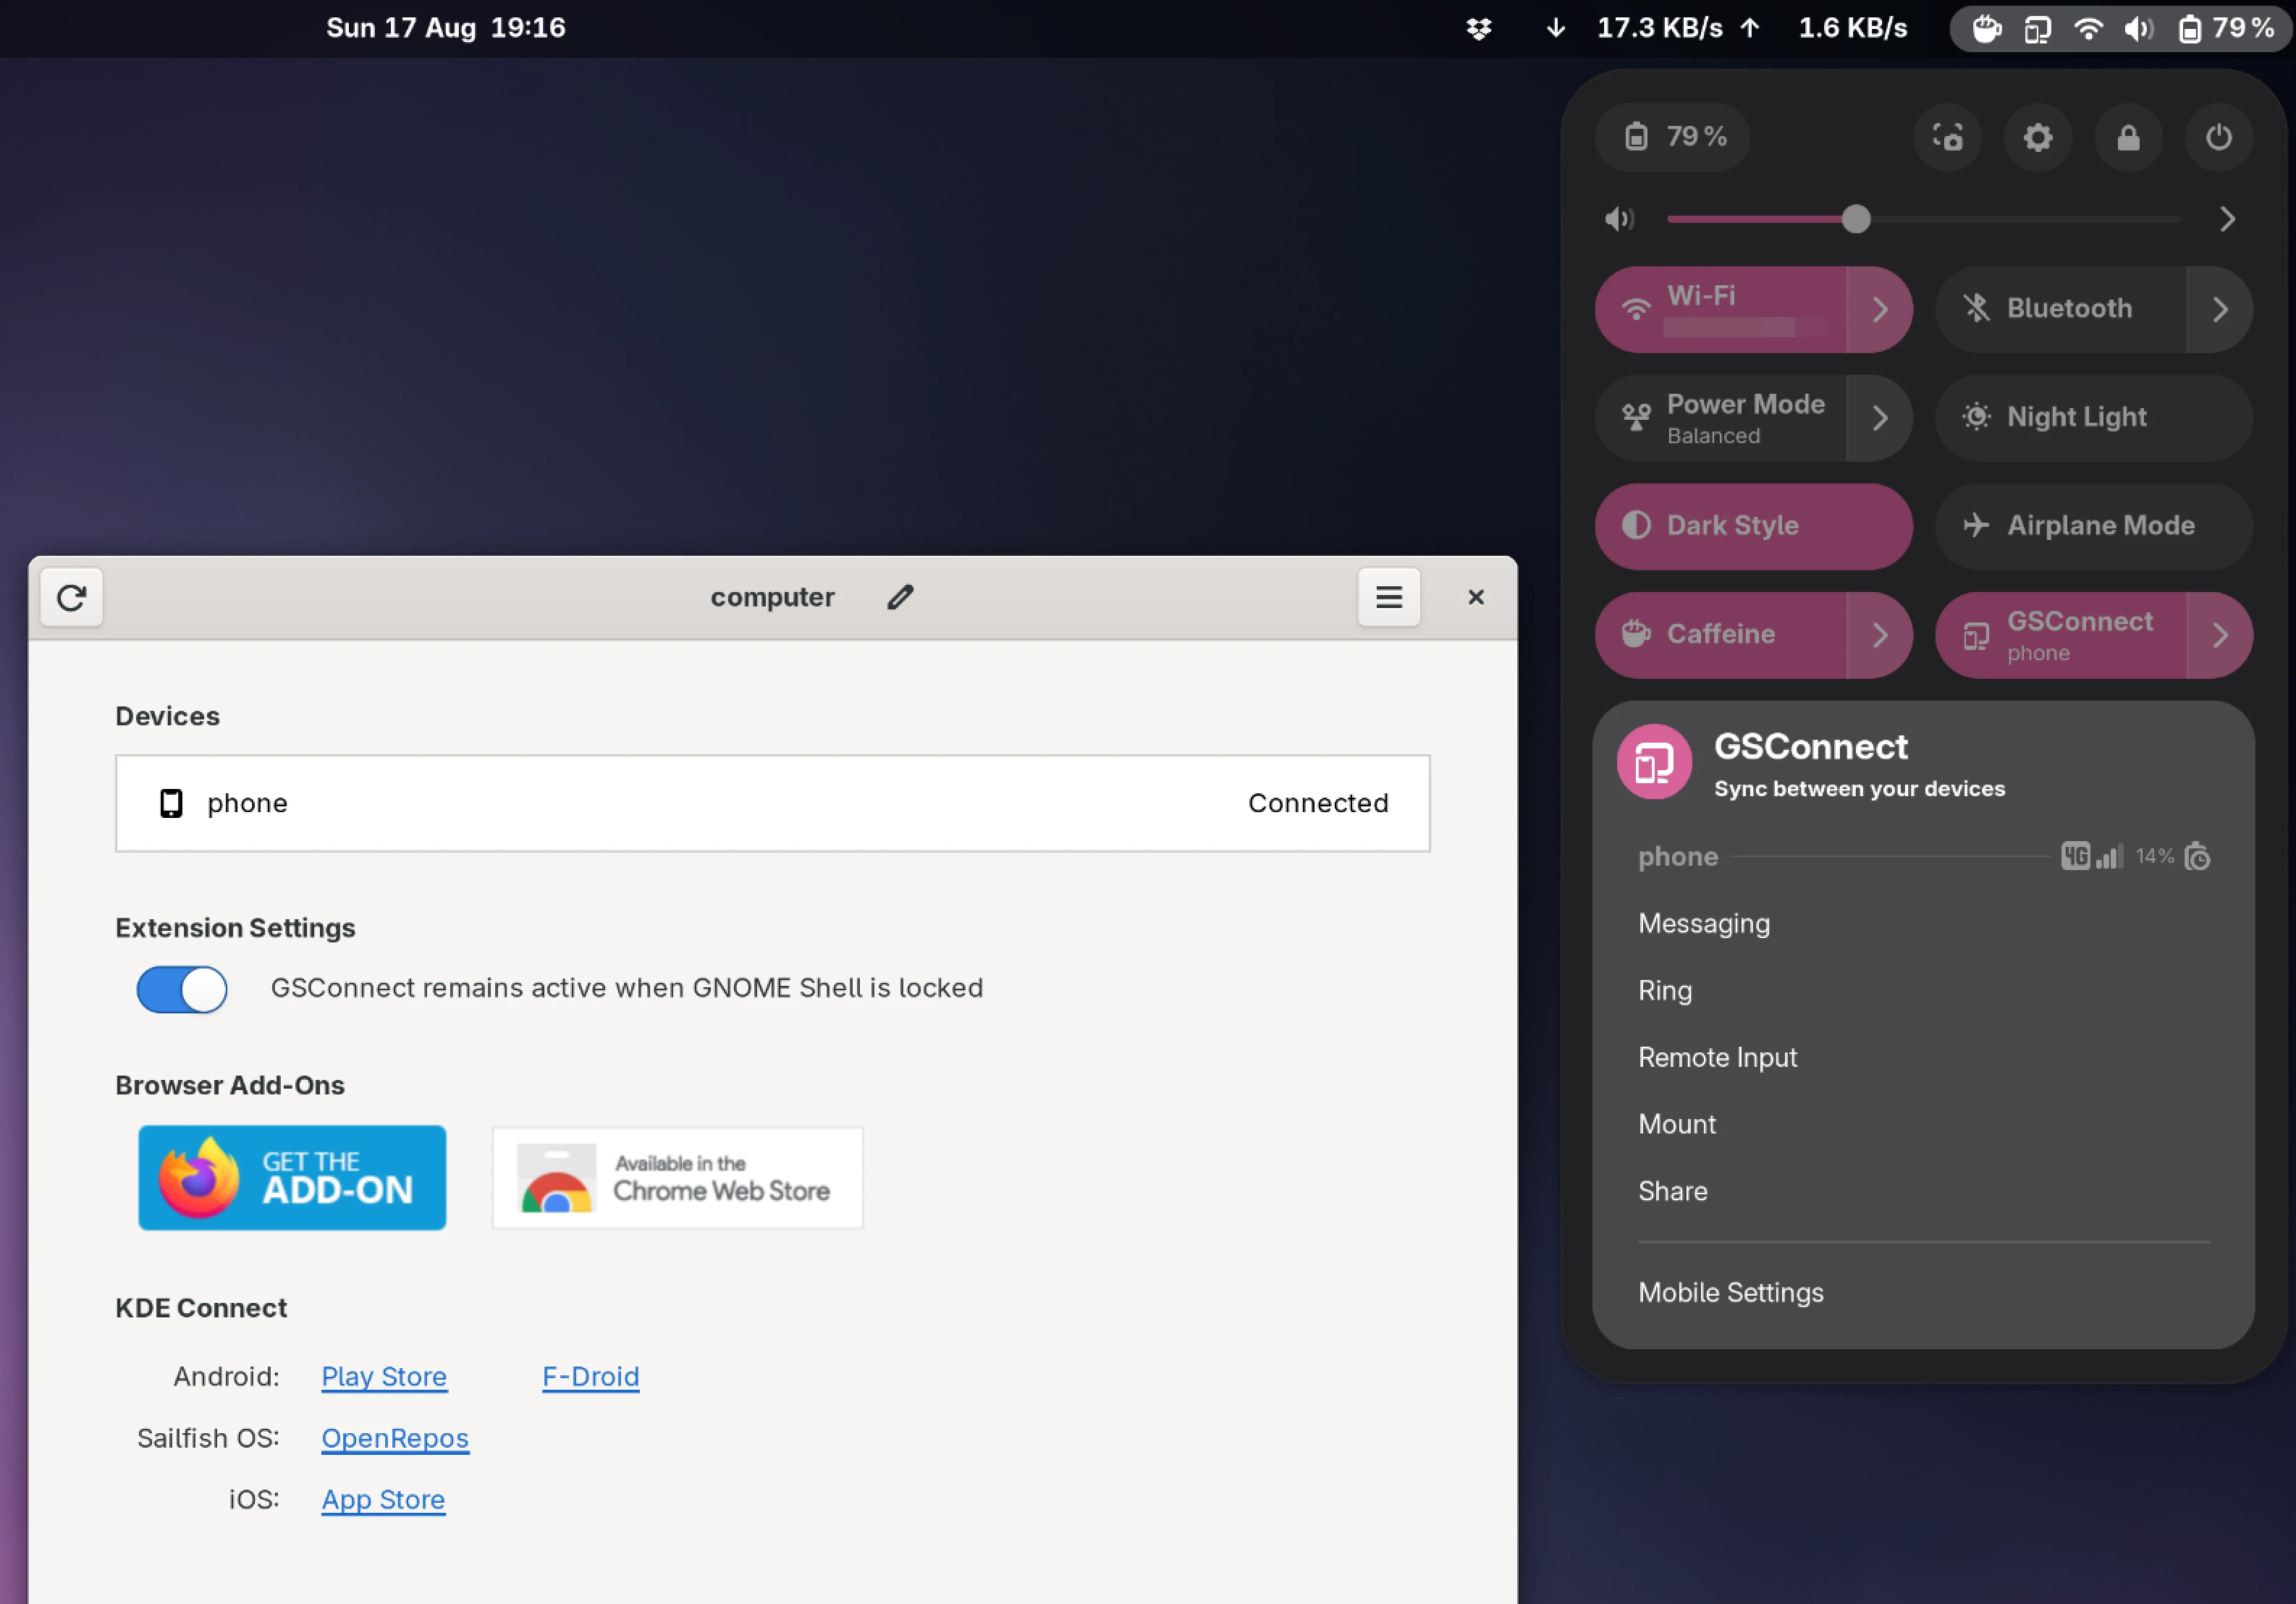2296x1604 pixels.
Task: Click the 4G signal strength indicator
Action: pos(2092,857)
